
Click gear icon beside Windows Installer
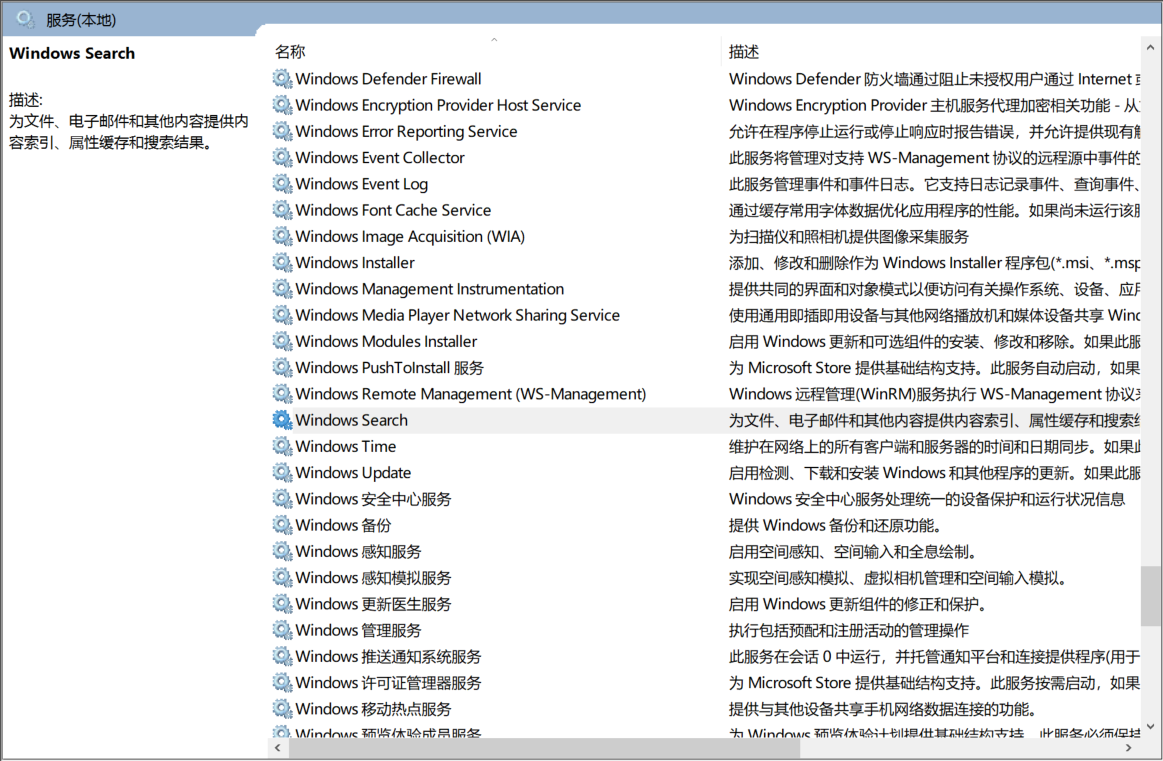[282, 262]
